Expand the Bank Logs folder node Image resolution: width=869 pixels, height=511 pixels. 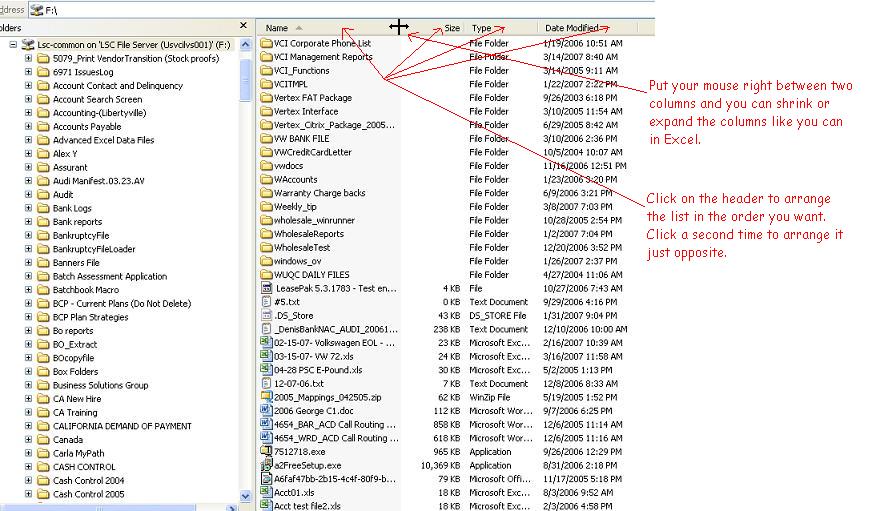click(x=28, y=208)
